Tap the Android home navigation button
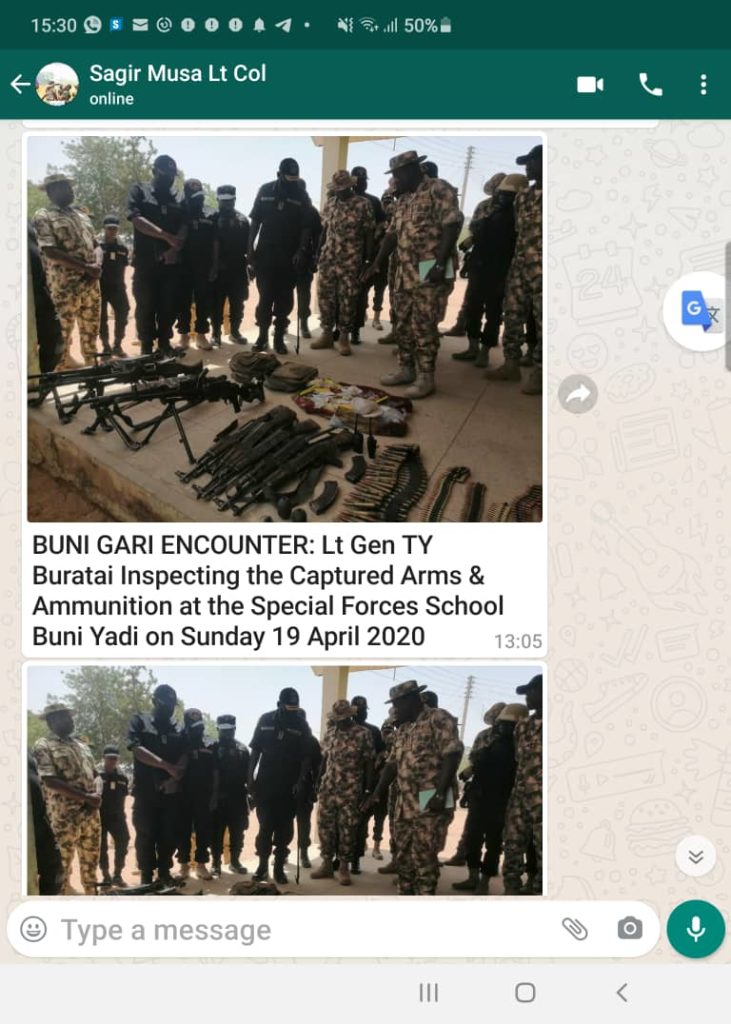The height and width of the screenshot is (1024, 731). coord(525,993)
